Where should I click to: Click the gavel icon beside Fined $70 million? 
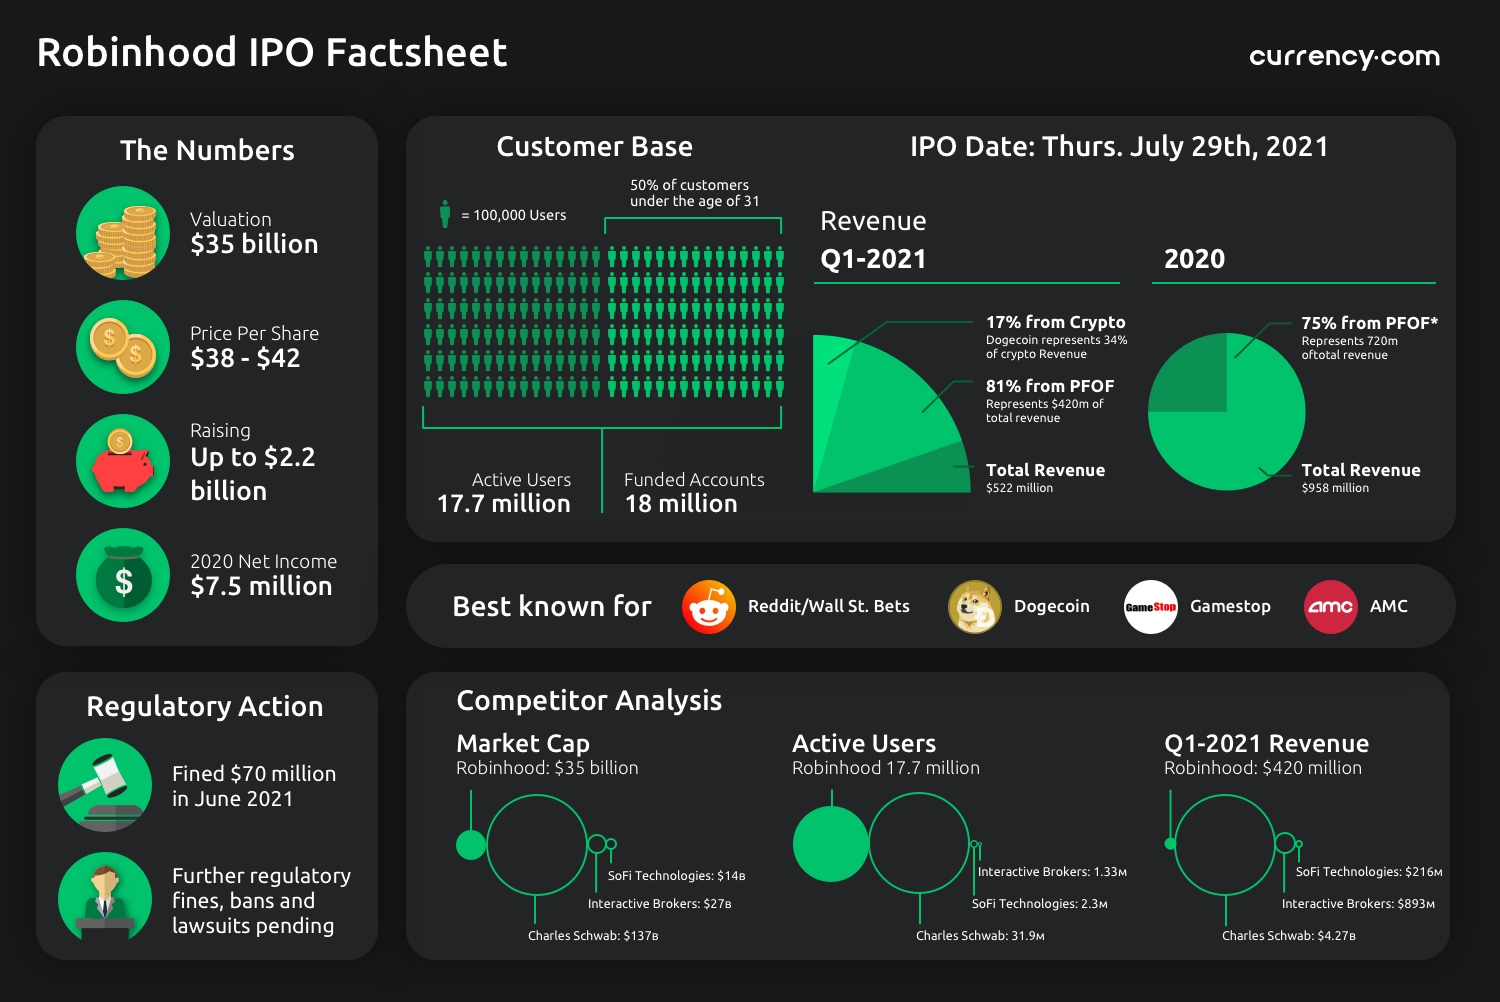point(105,785)
